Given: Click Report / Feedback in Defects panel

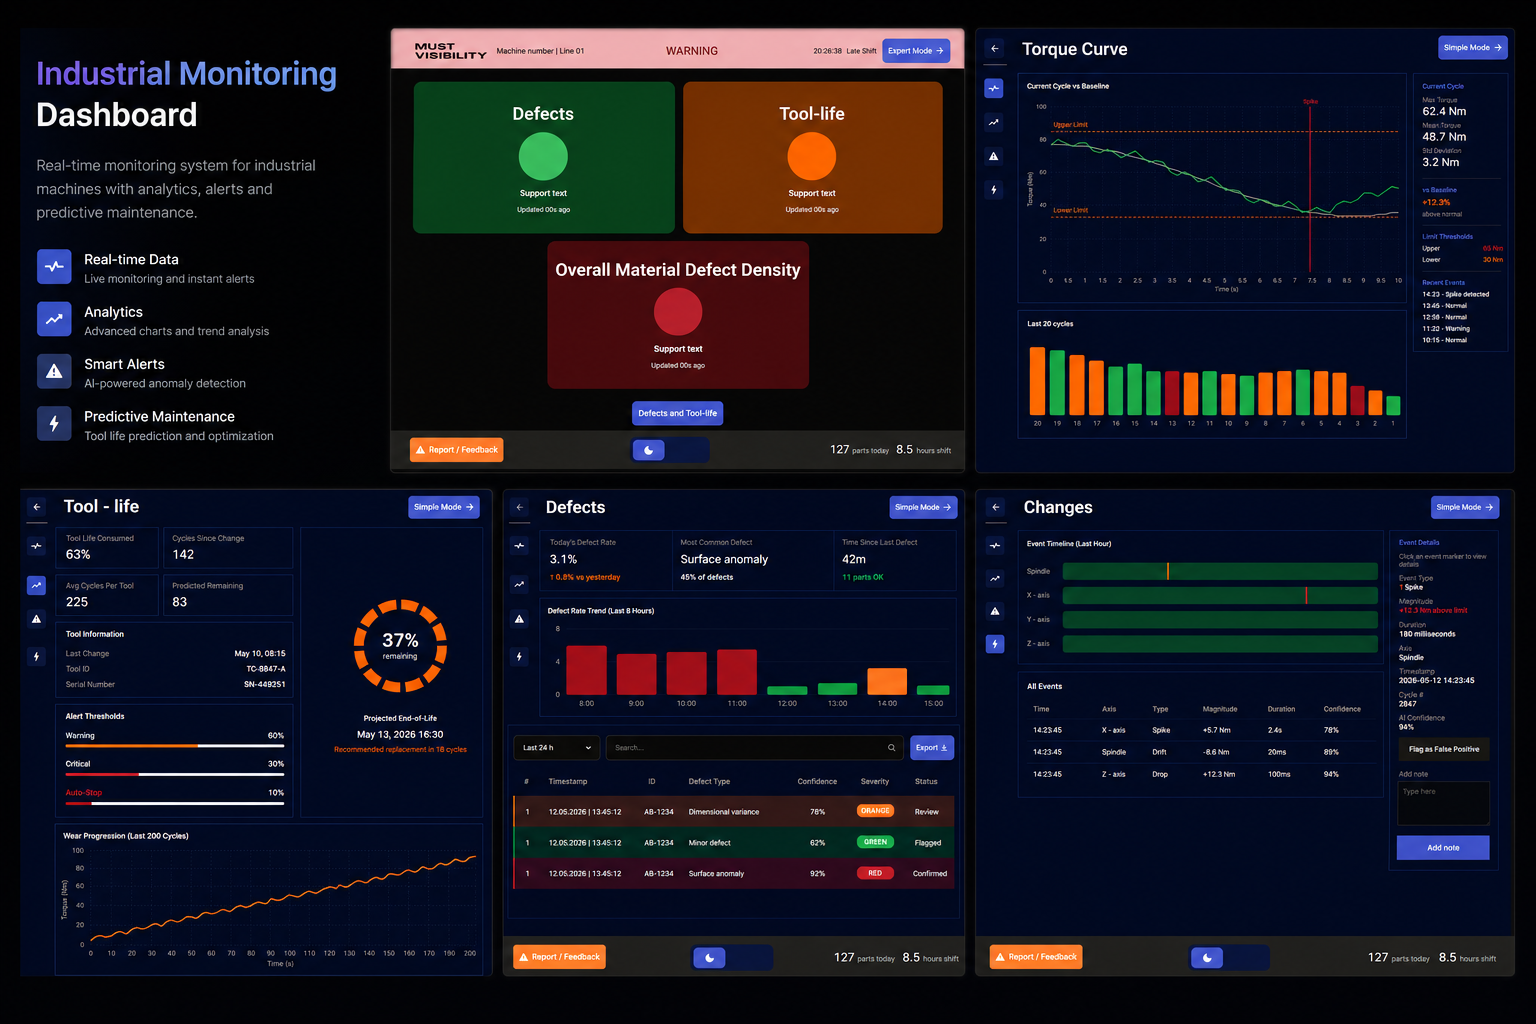Looking at the screenshot, I should 559,957.
